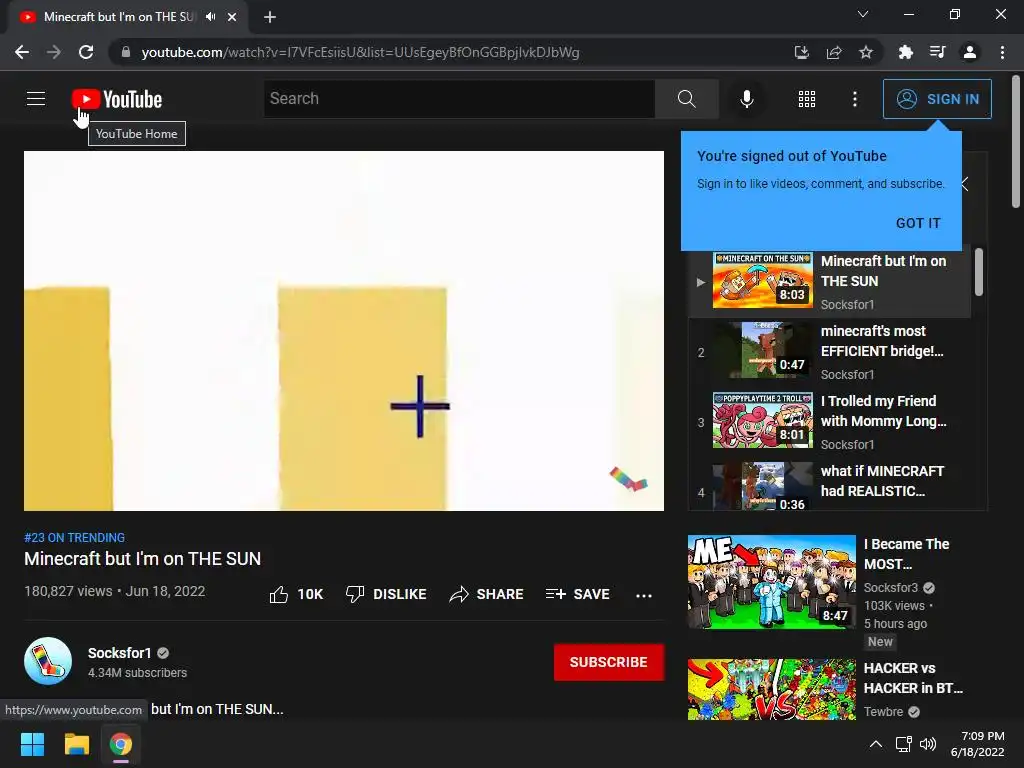This screenshot has width=1024, height=768.
Task: Open the volume tray icon
Action: coord(928,744)
